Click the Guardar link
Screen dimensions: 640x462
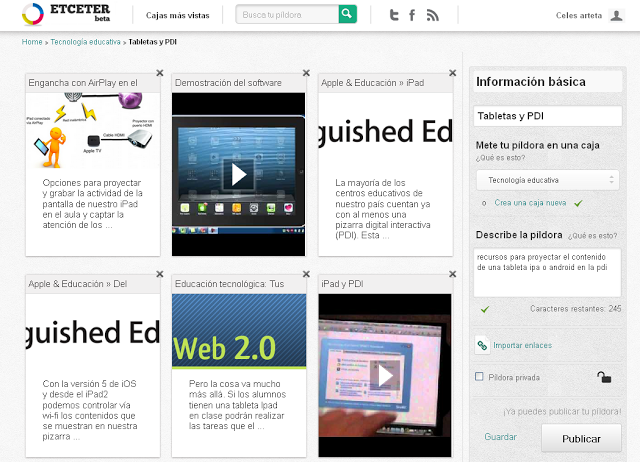click(500, 437)
